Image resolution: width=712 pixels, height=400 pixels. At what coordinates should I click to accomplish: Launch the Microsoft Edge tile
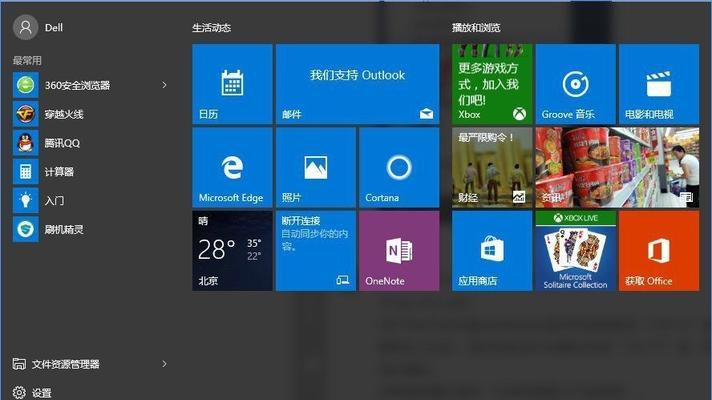point(232,168)
